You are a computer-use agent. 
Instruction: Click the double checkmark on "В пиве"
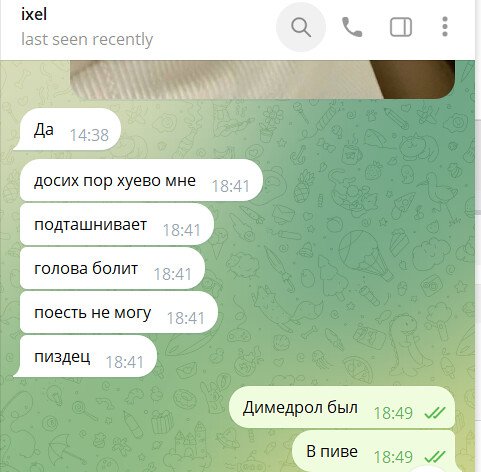[x=435, y=457]
